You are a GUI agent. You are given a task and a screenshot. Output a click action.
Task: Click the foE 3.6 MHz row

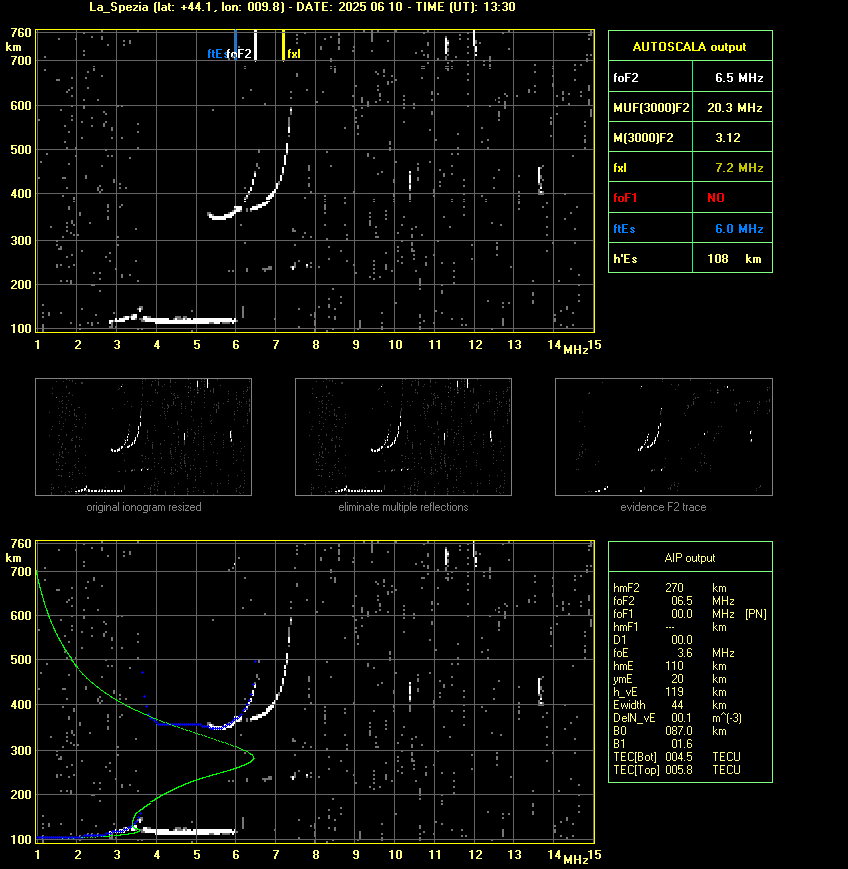(674, 653)
